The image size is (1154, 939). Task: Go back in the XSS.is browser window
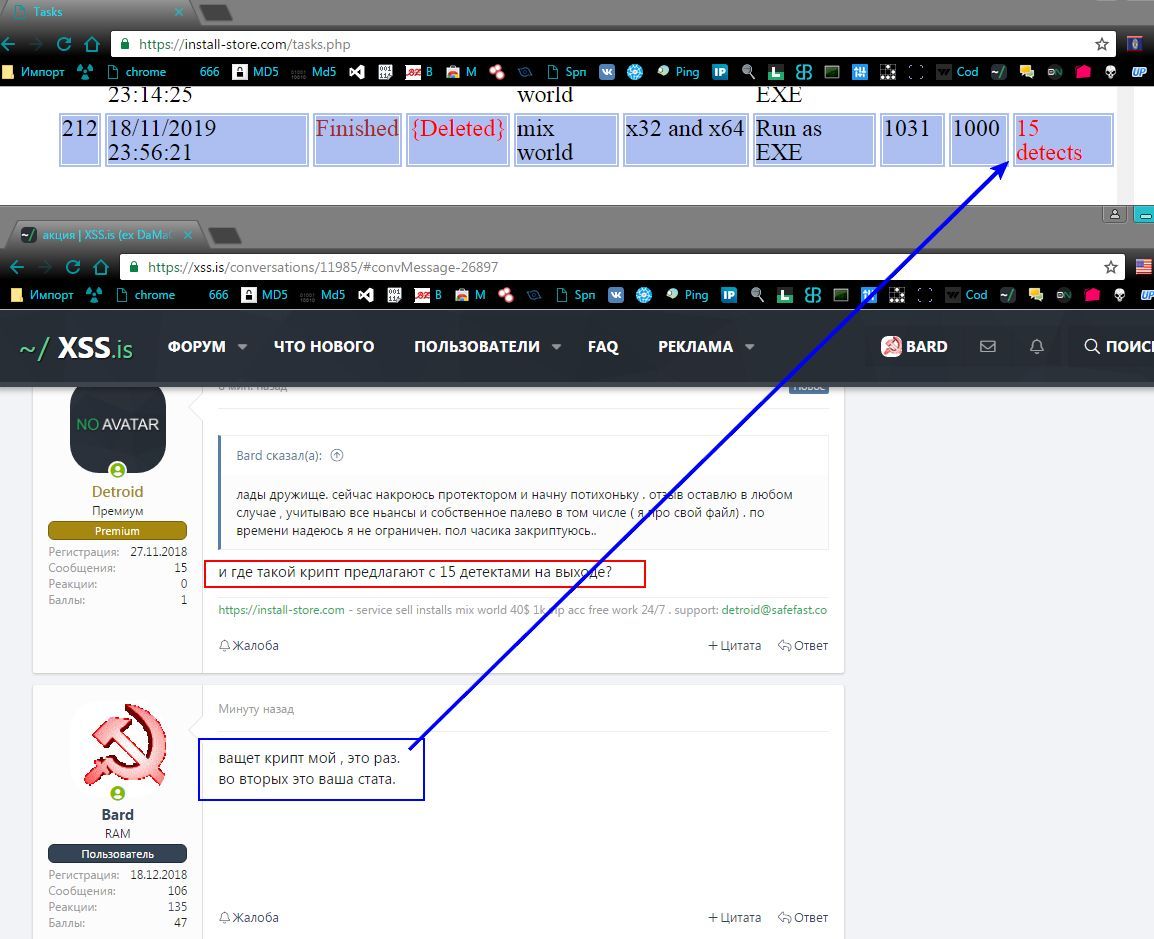(x=18, y=267)
